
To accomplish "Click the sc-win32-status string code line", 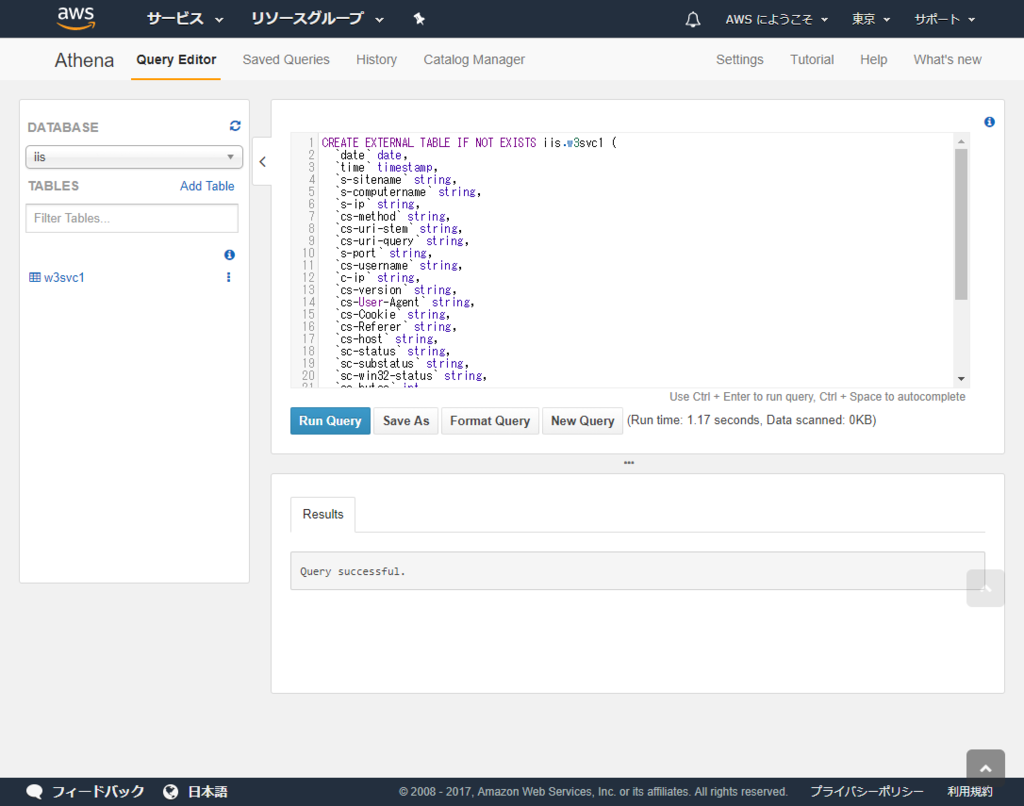I will (x=411, y=376).
